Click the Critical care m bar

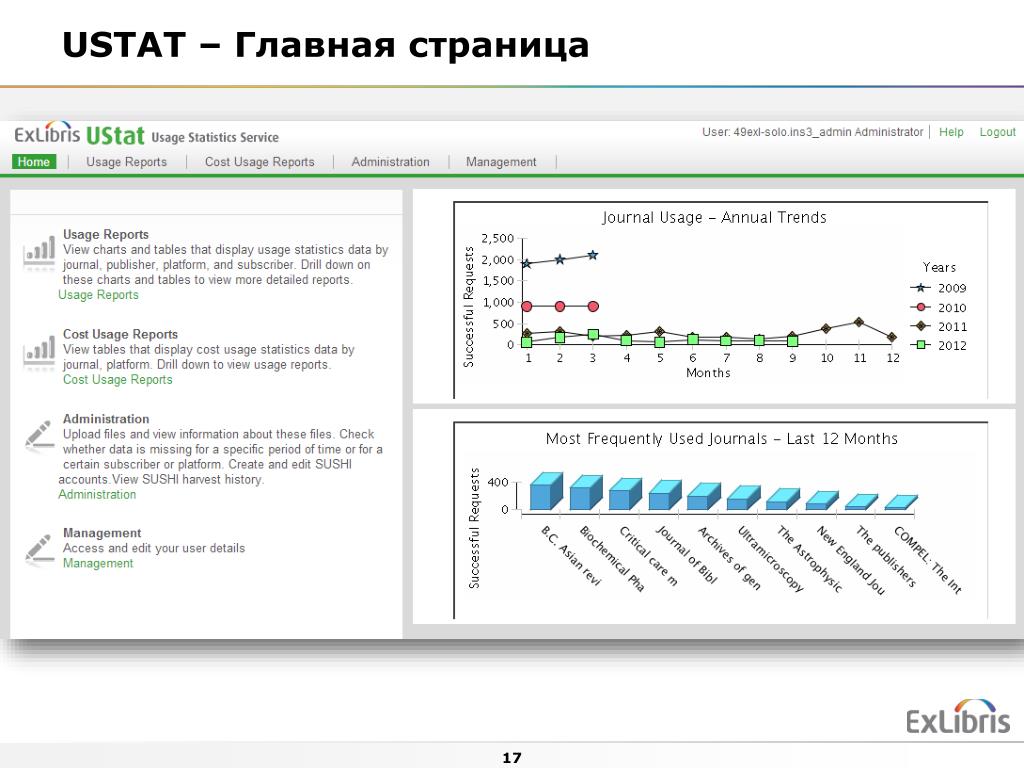(x=626, y=494)
